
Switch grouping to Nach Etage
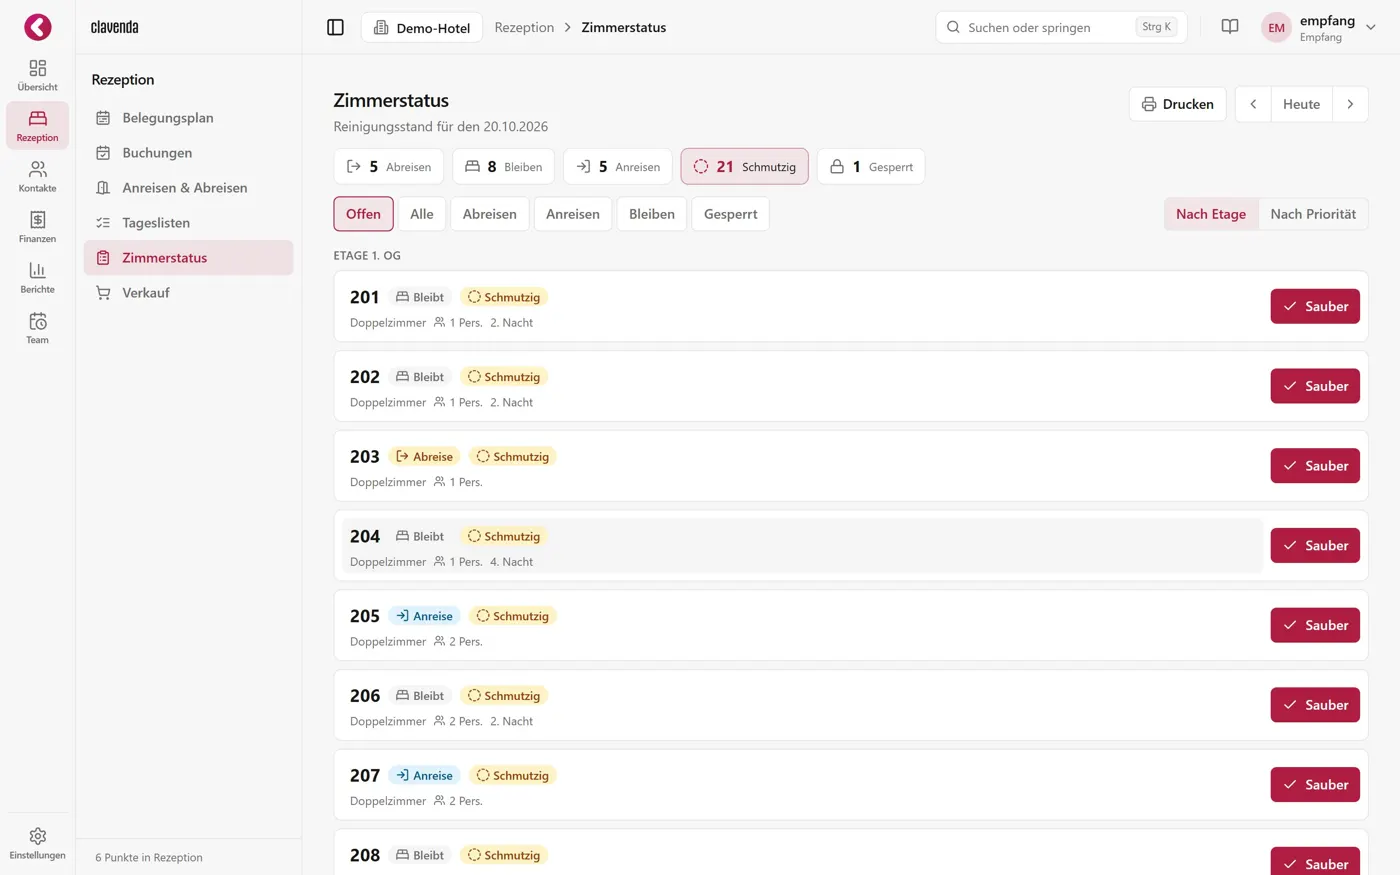tap(1211, 214)
